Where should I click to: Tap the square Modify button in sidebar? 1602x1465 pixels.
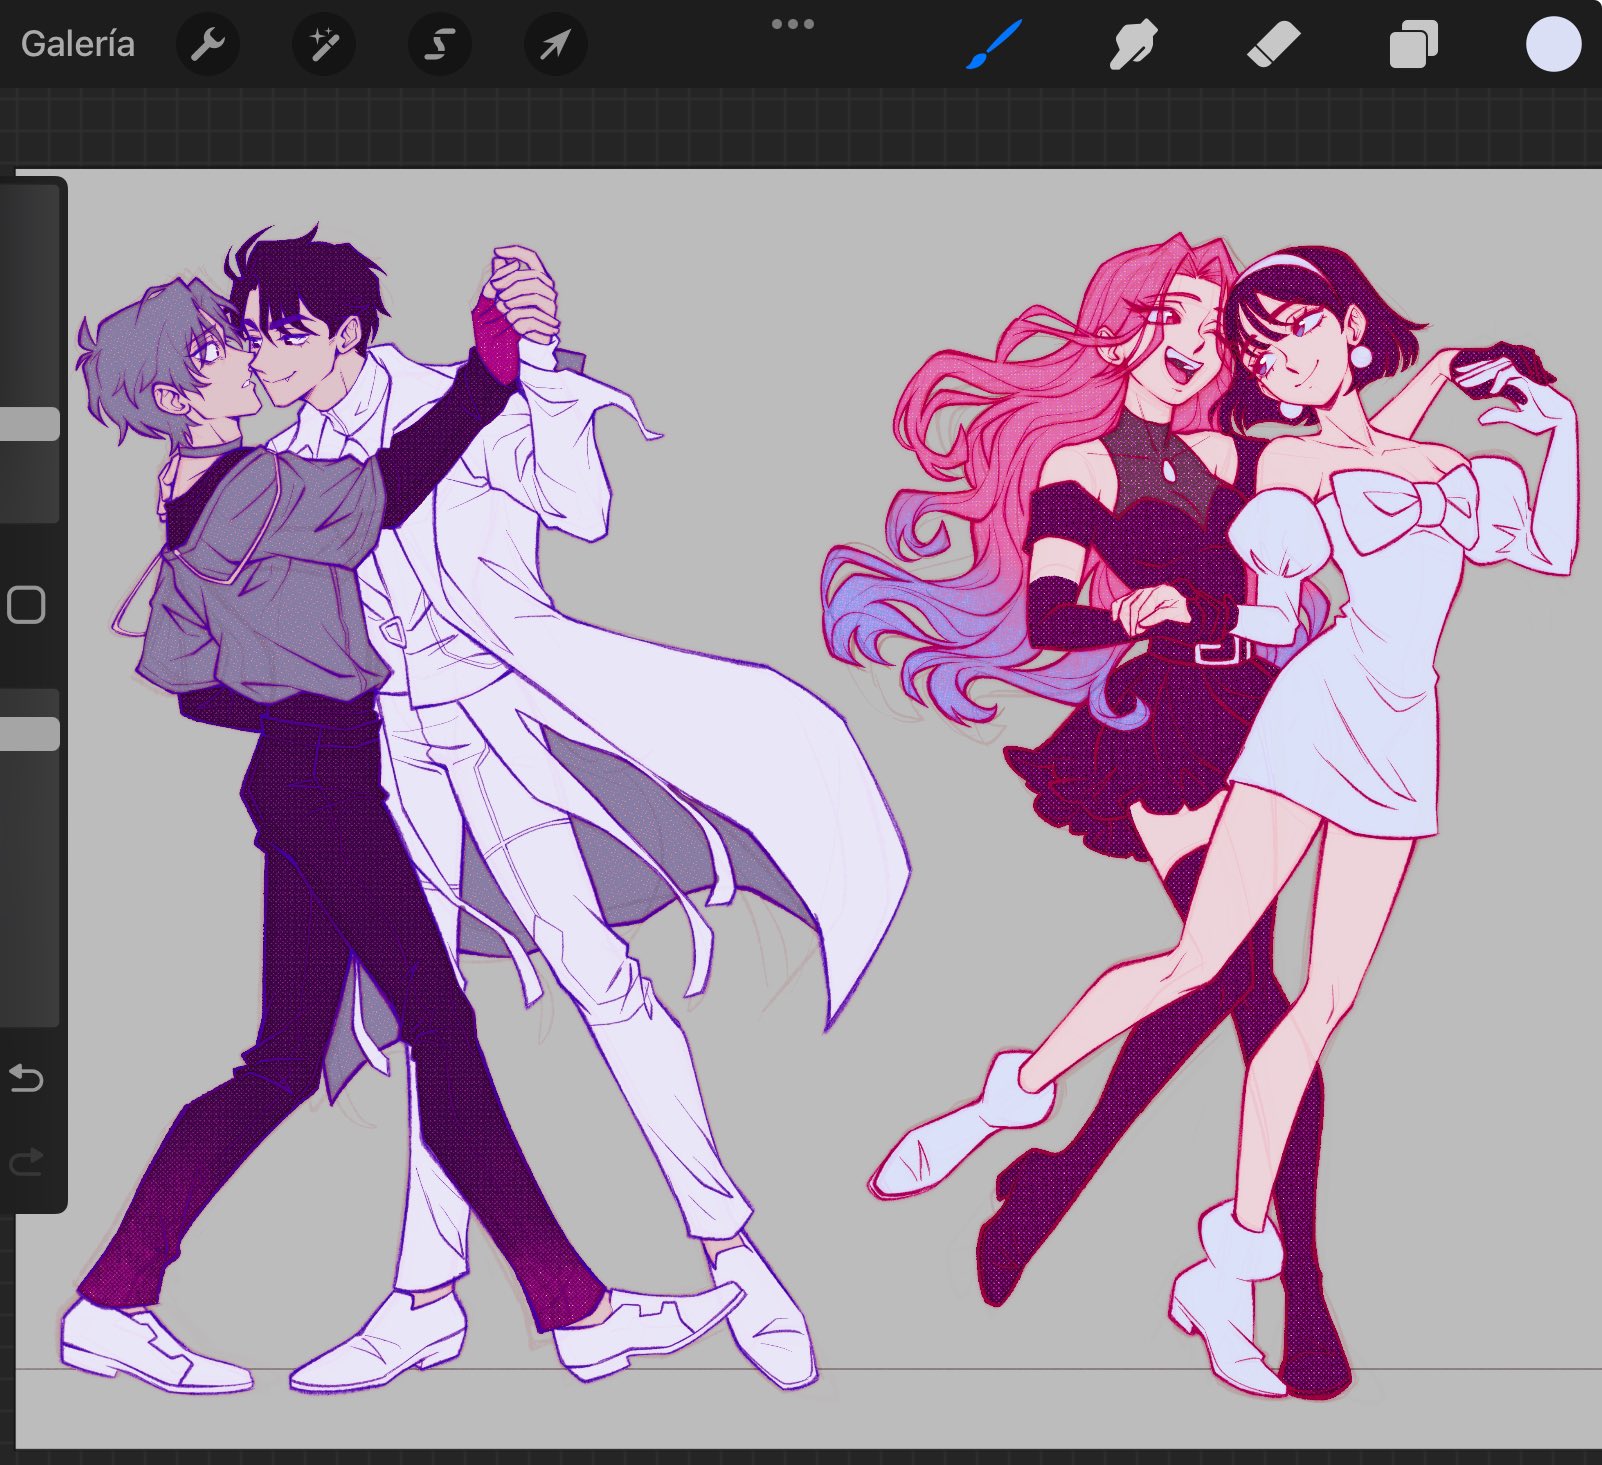26,605
